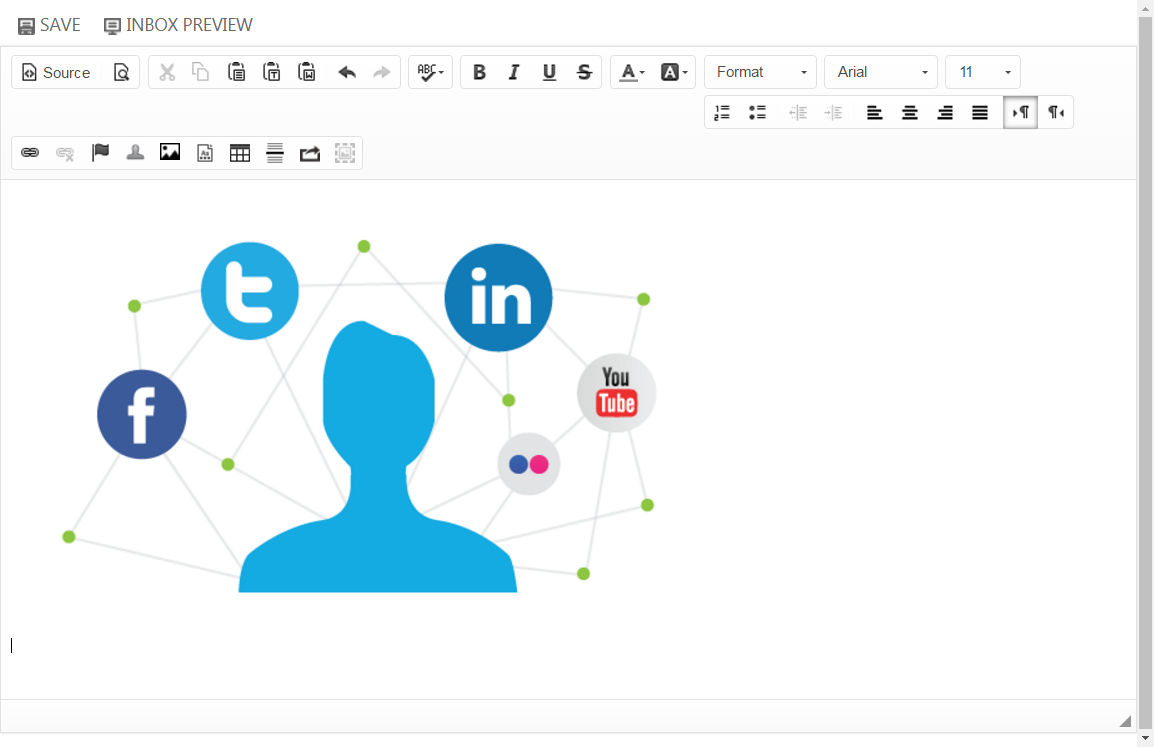Toggle Italic text style

coord(514,72)
